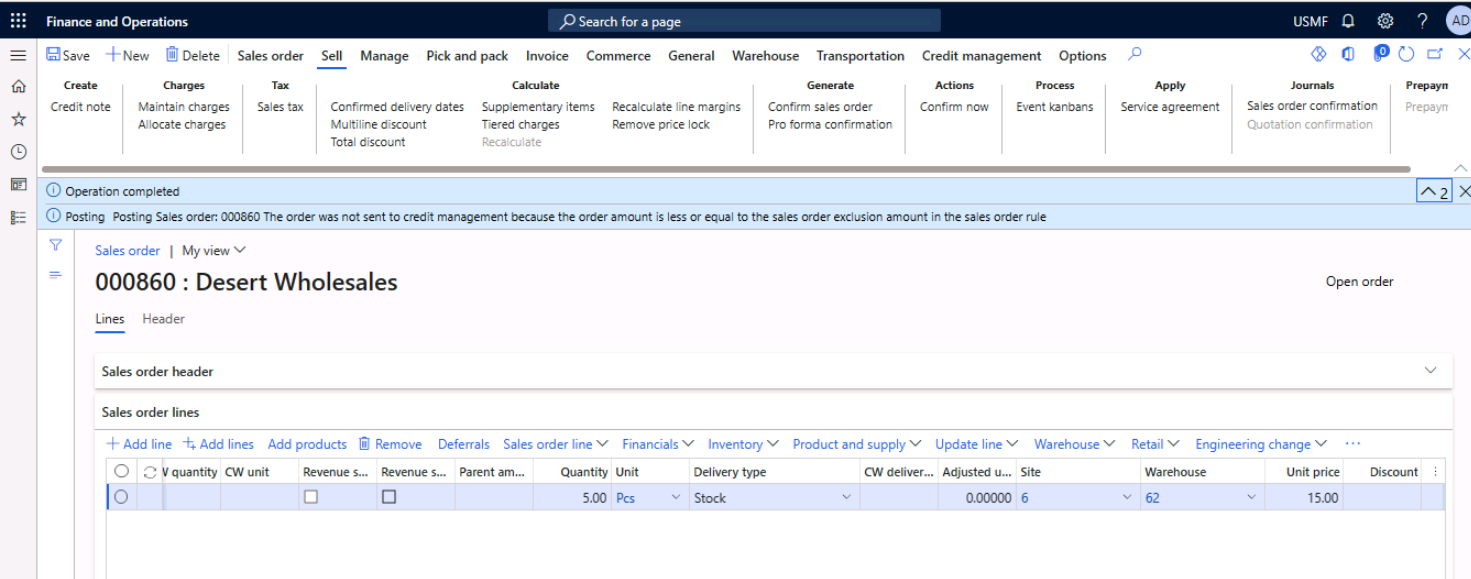Open the Help question mark icon

1421,20
